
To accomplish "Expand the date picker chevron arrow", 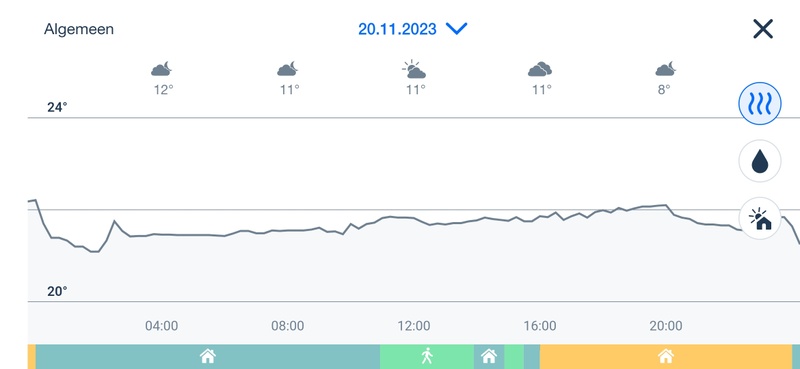I will click(x=457, y=29).
